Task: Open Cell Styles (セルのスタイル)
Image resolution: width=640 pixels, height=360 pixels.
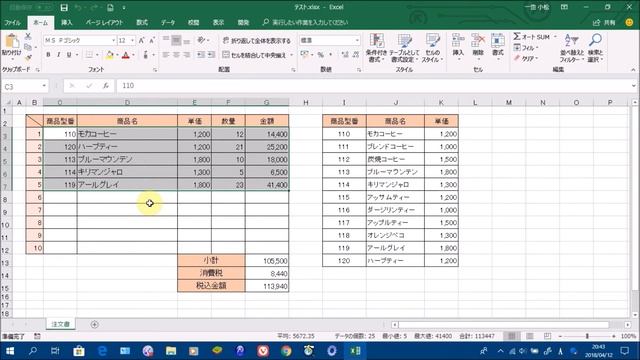Action: pos(432,47)
